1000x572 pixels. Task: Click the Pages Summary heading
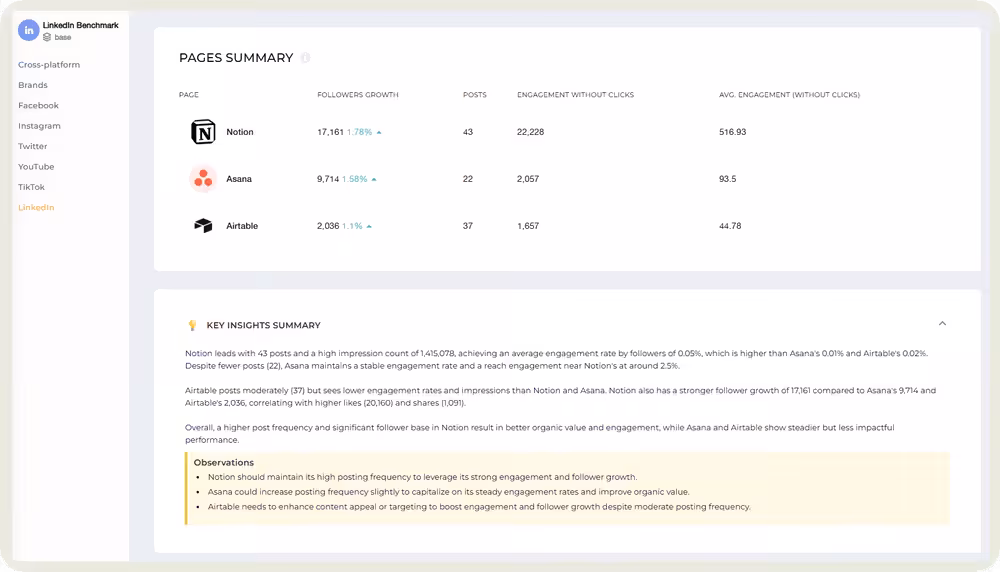(x=236, y=58)
